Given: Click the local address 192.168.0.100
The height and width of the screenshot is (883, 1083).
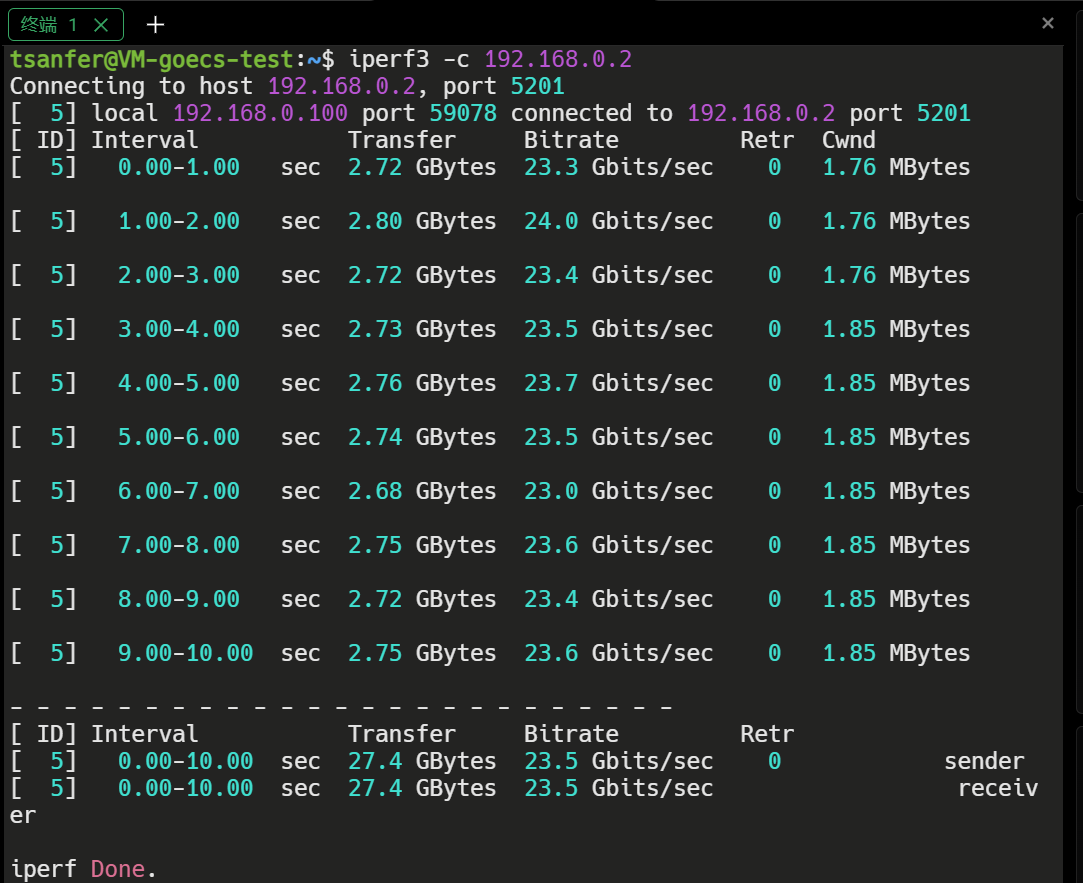Looking at the screenshot, I should [259, 112].
